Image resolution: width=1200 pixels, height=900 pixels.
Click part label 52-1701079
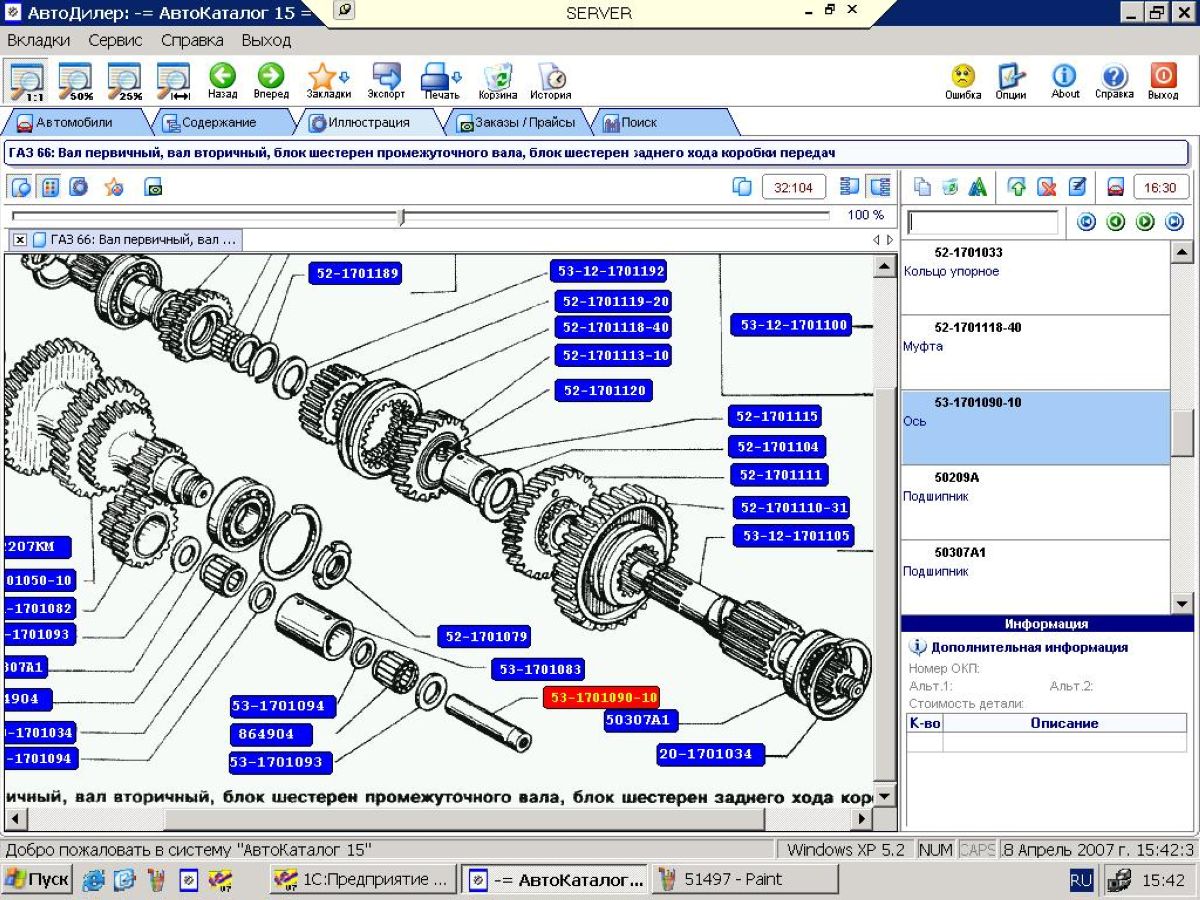[484, 636]
